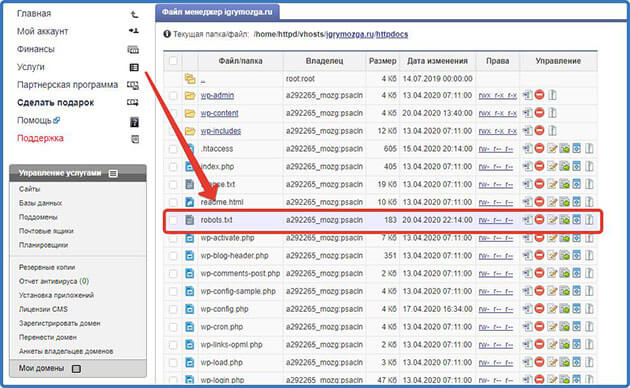Click the green-arrow icon for wp-blog-header.php

click(x=565, y=255)
